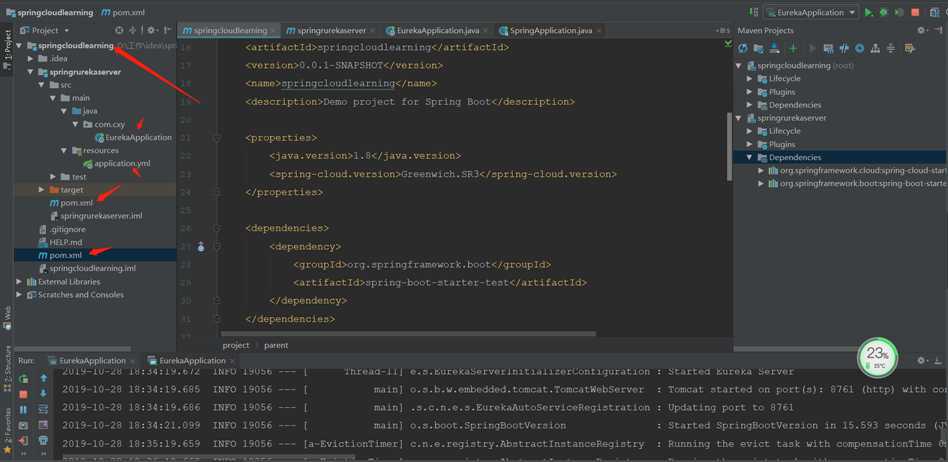The height and width of the screenshot is (462, 948).
Task: Expand the target folder
Action: coord(42,190)
